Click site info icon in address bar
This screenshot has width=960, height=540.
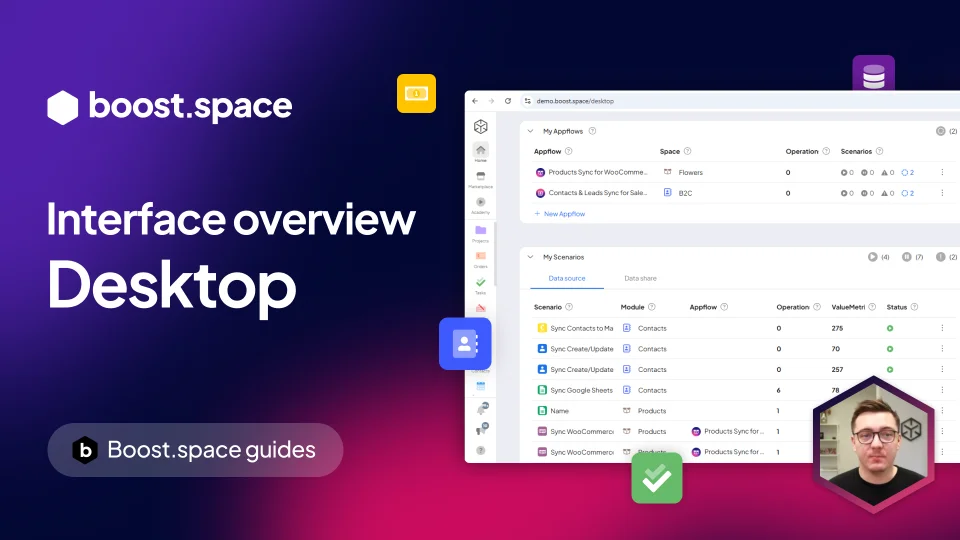click(x=527, y=101)
